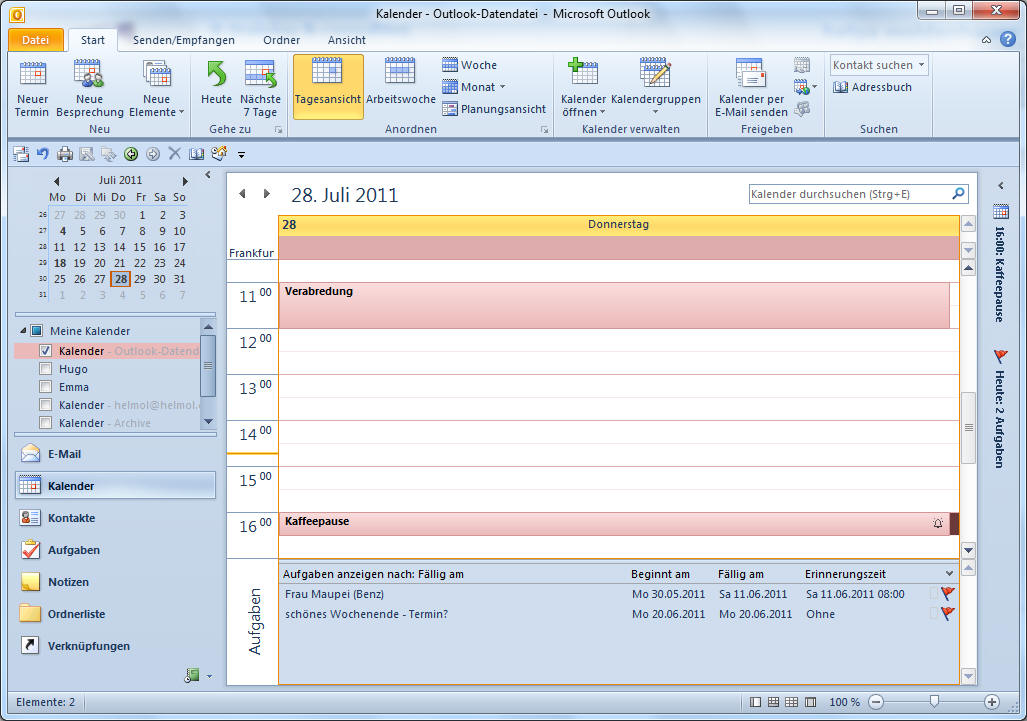Open the Kontakt suchen dropdown arrow
The width and height of the screenshot is (1027, 721).
click(x=921, y=65)
